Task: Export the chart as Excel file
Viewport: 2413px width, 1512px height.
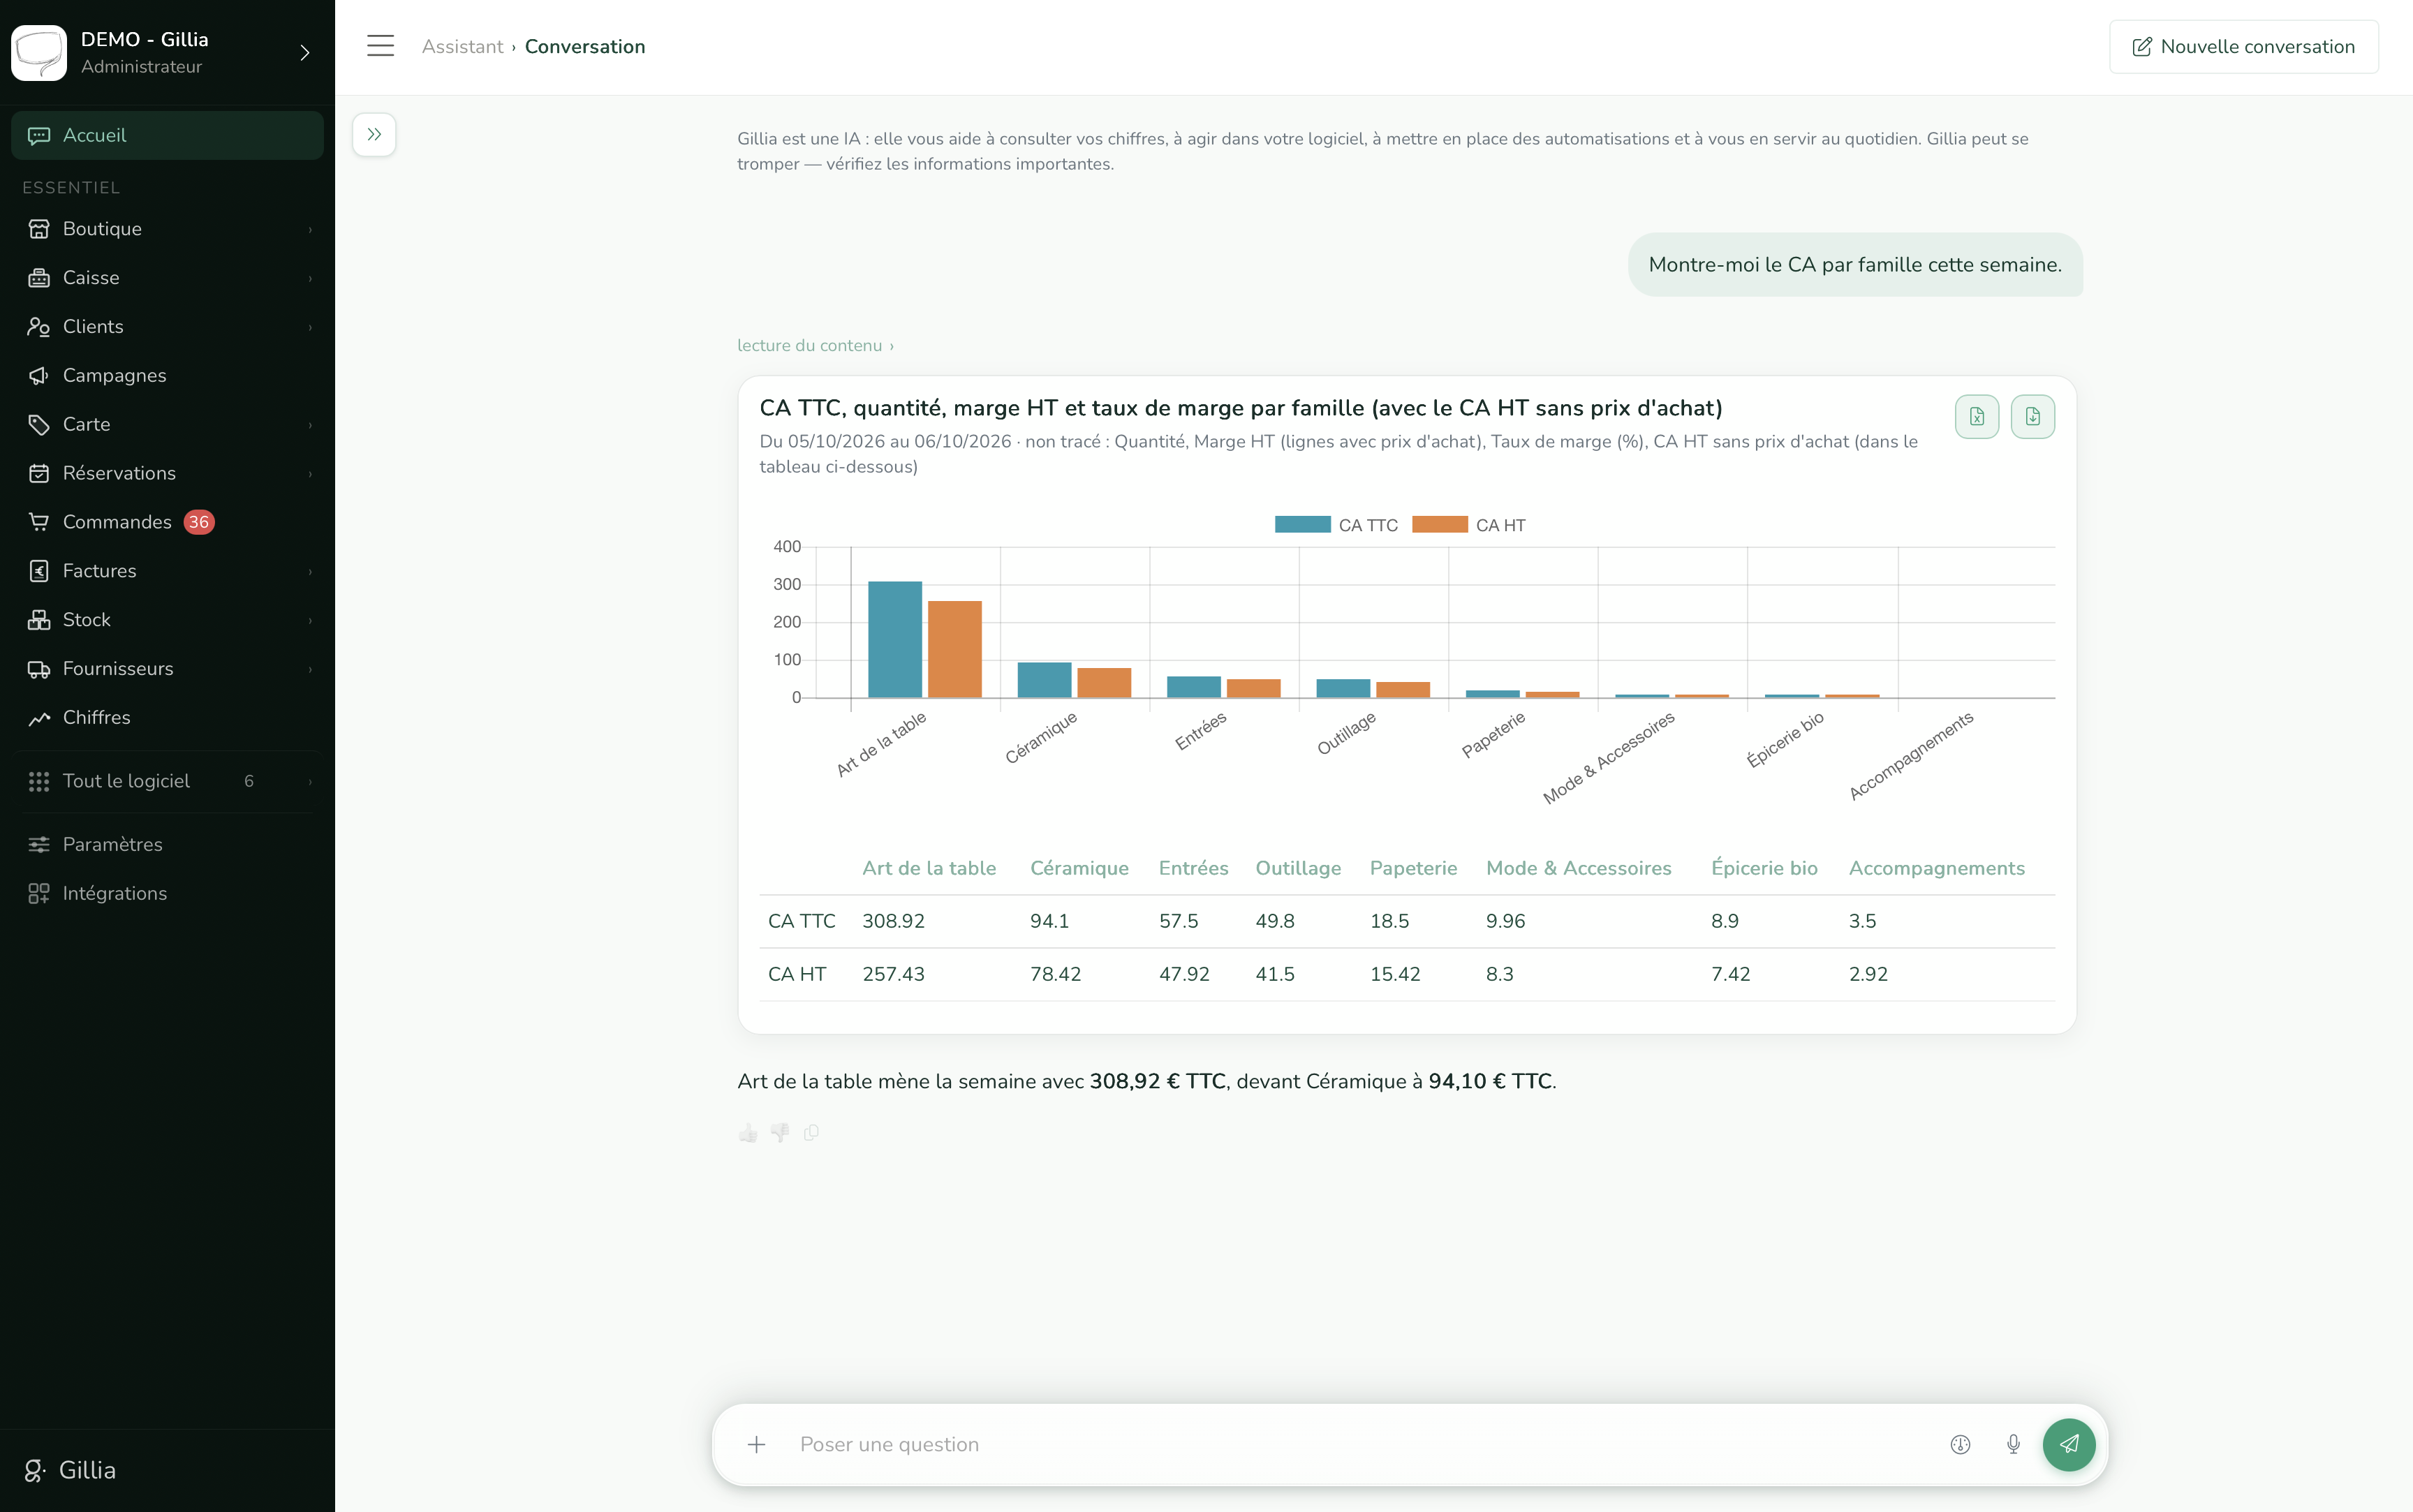Action: coord(1976,416)
